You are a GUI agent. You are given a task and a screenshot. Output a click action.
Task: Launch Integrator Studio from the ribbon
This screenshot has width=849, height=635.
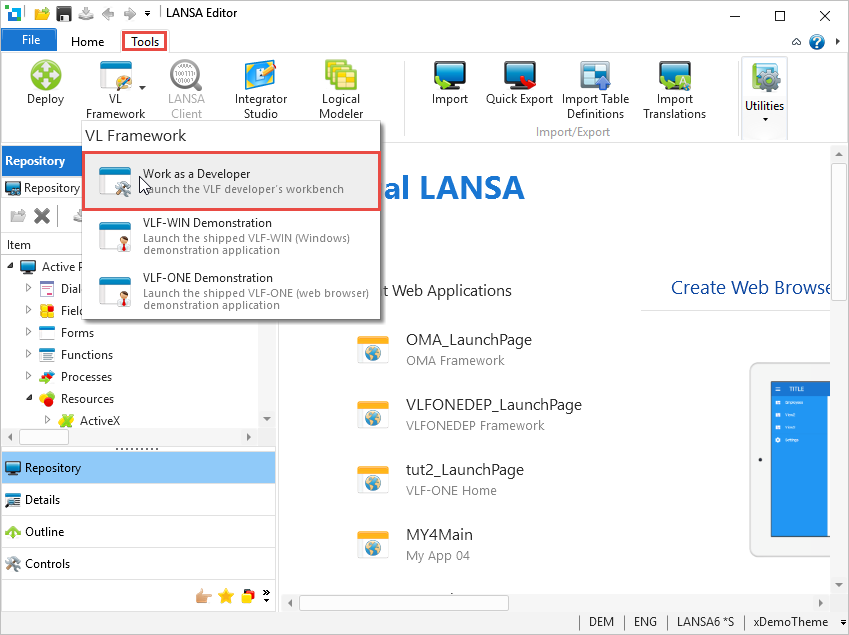(x=260, y=89)
